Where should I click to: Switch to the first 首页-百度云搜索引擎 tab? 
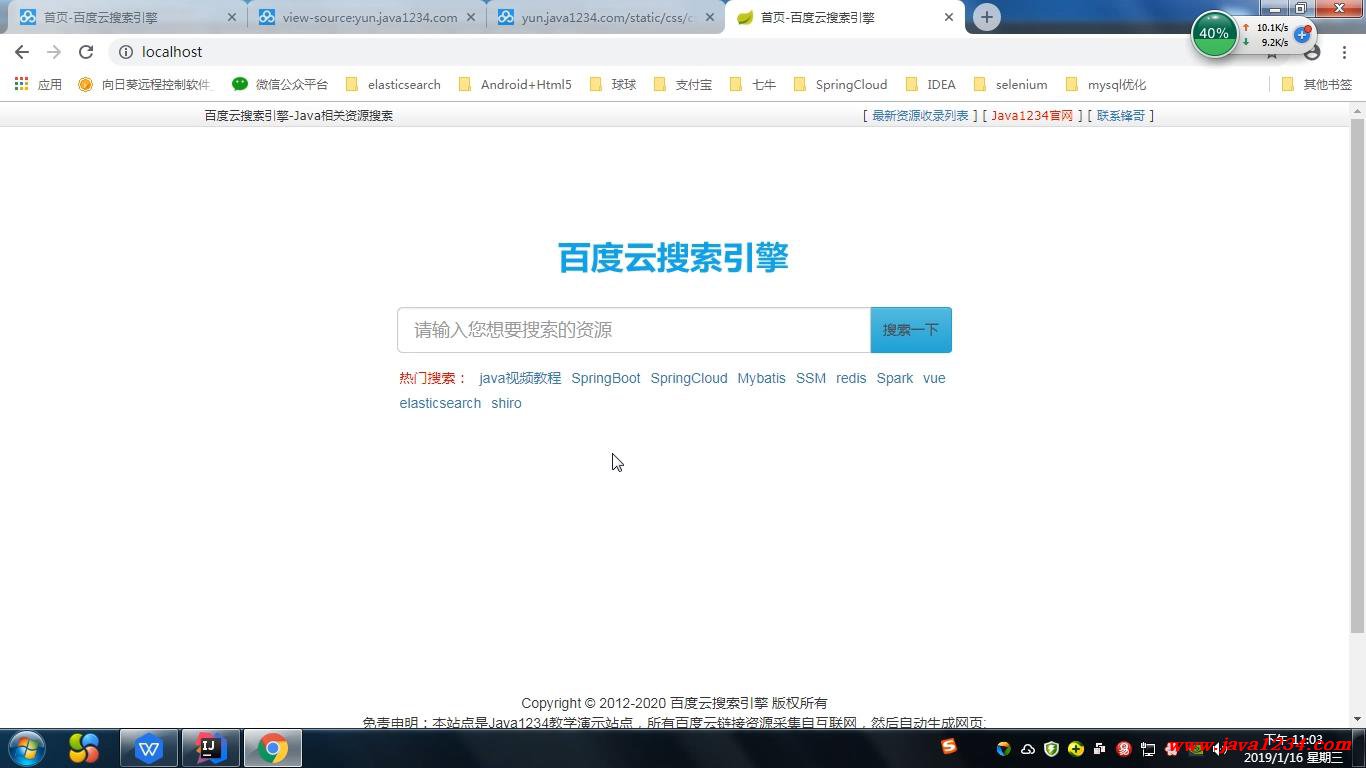coord(128,17)
